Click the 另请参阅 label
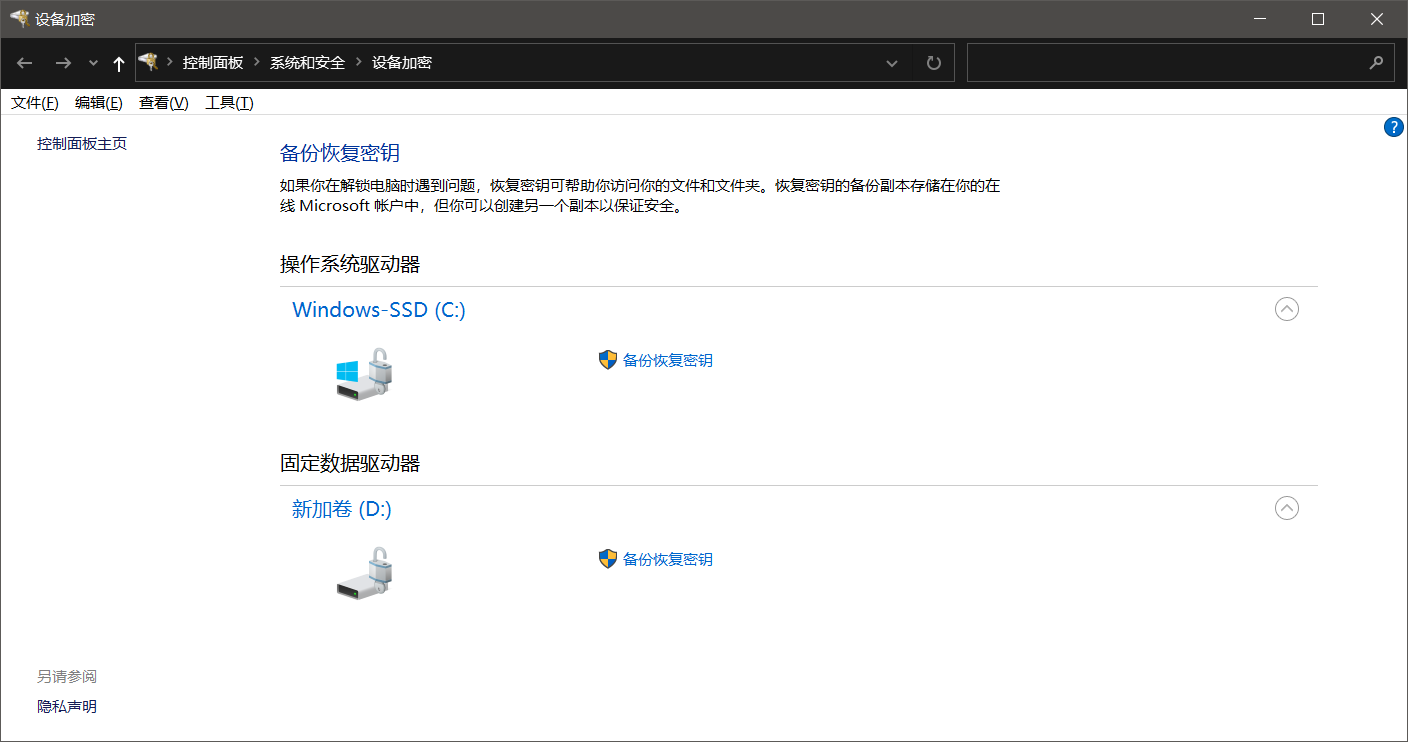 point(67,676)
